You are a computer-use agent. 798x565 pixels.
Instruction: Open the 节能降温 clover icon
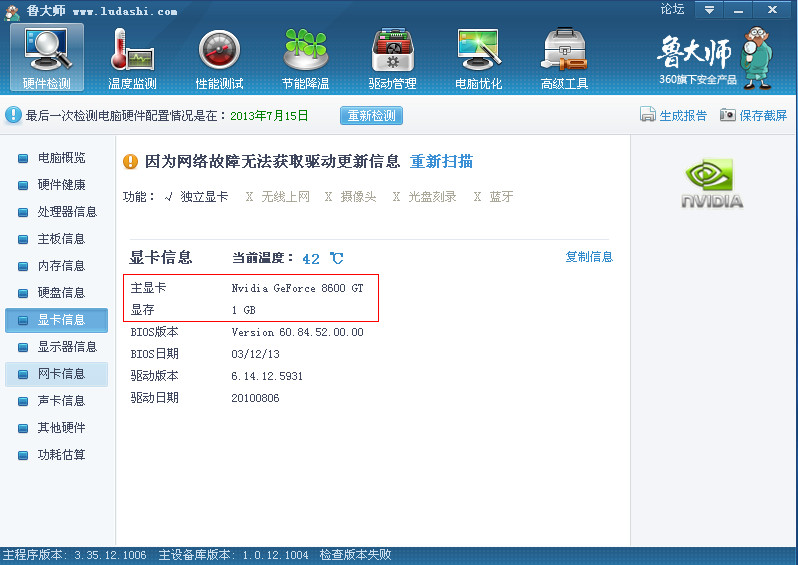[305, 58]
